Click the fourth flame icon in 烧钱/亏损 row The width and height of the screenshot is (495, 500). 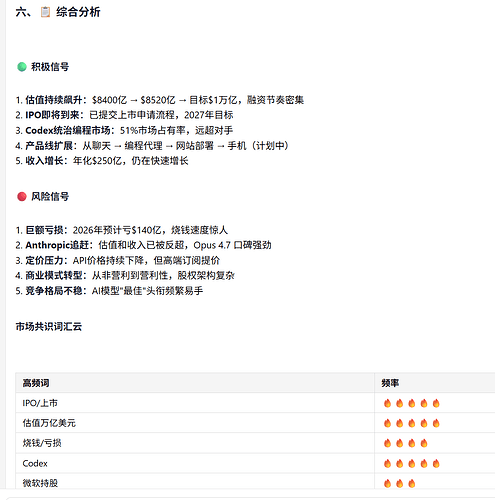tap(424, 443)
